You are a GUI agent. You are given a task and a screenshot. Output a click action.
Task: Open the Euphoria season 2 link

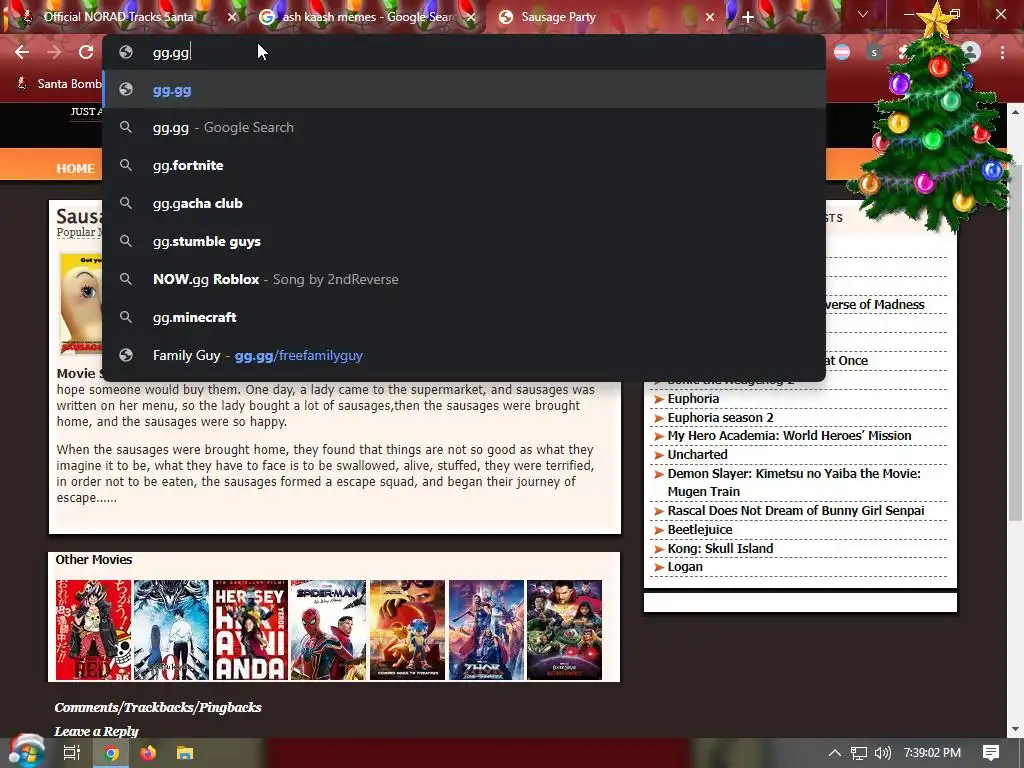pos(720,417)
